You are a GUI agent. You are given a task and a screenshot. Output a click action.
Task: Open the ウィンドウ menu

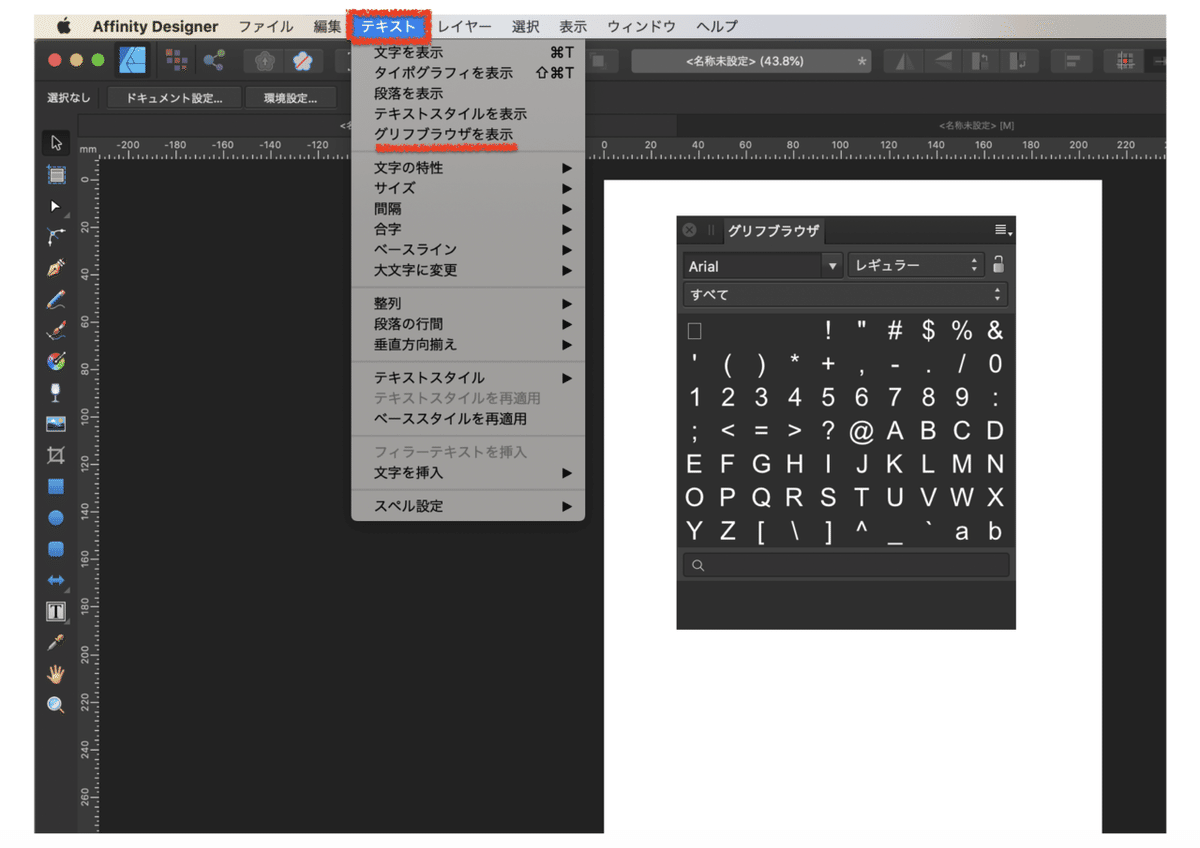(641, 26)
